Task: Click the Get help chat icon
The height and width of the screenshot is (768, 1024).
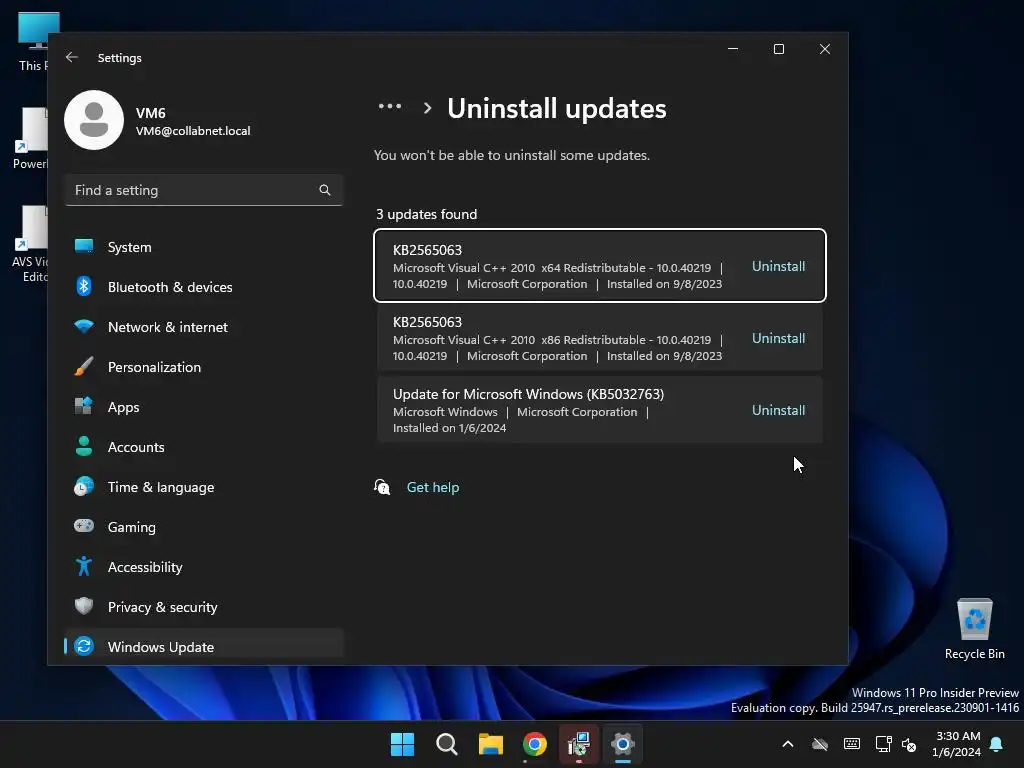Action: coord(382,487)
